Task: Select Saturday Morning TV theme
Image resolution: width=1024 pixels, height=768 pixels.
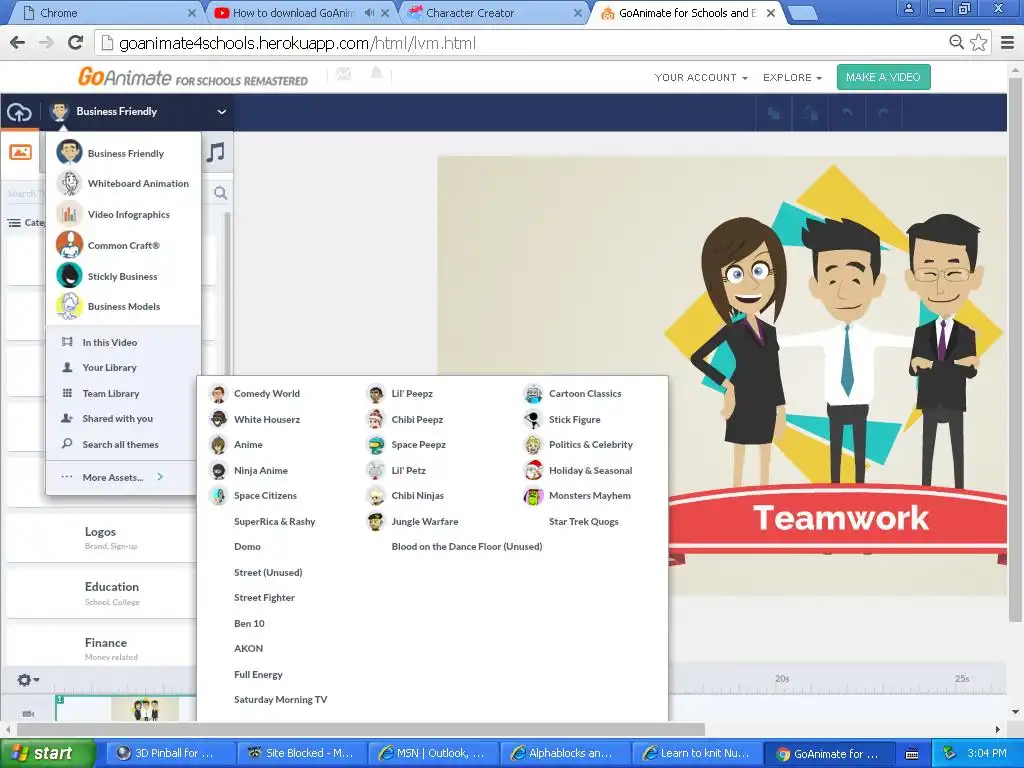Action: coord(280,699)
